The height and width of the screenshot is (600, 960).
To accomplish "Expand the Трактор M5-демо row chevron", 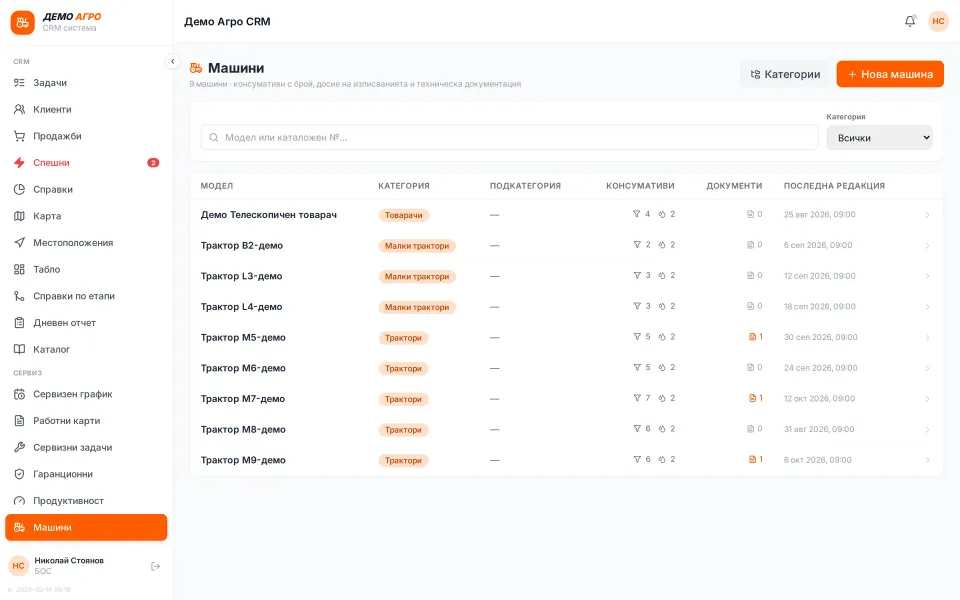I will pos(928,337).
